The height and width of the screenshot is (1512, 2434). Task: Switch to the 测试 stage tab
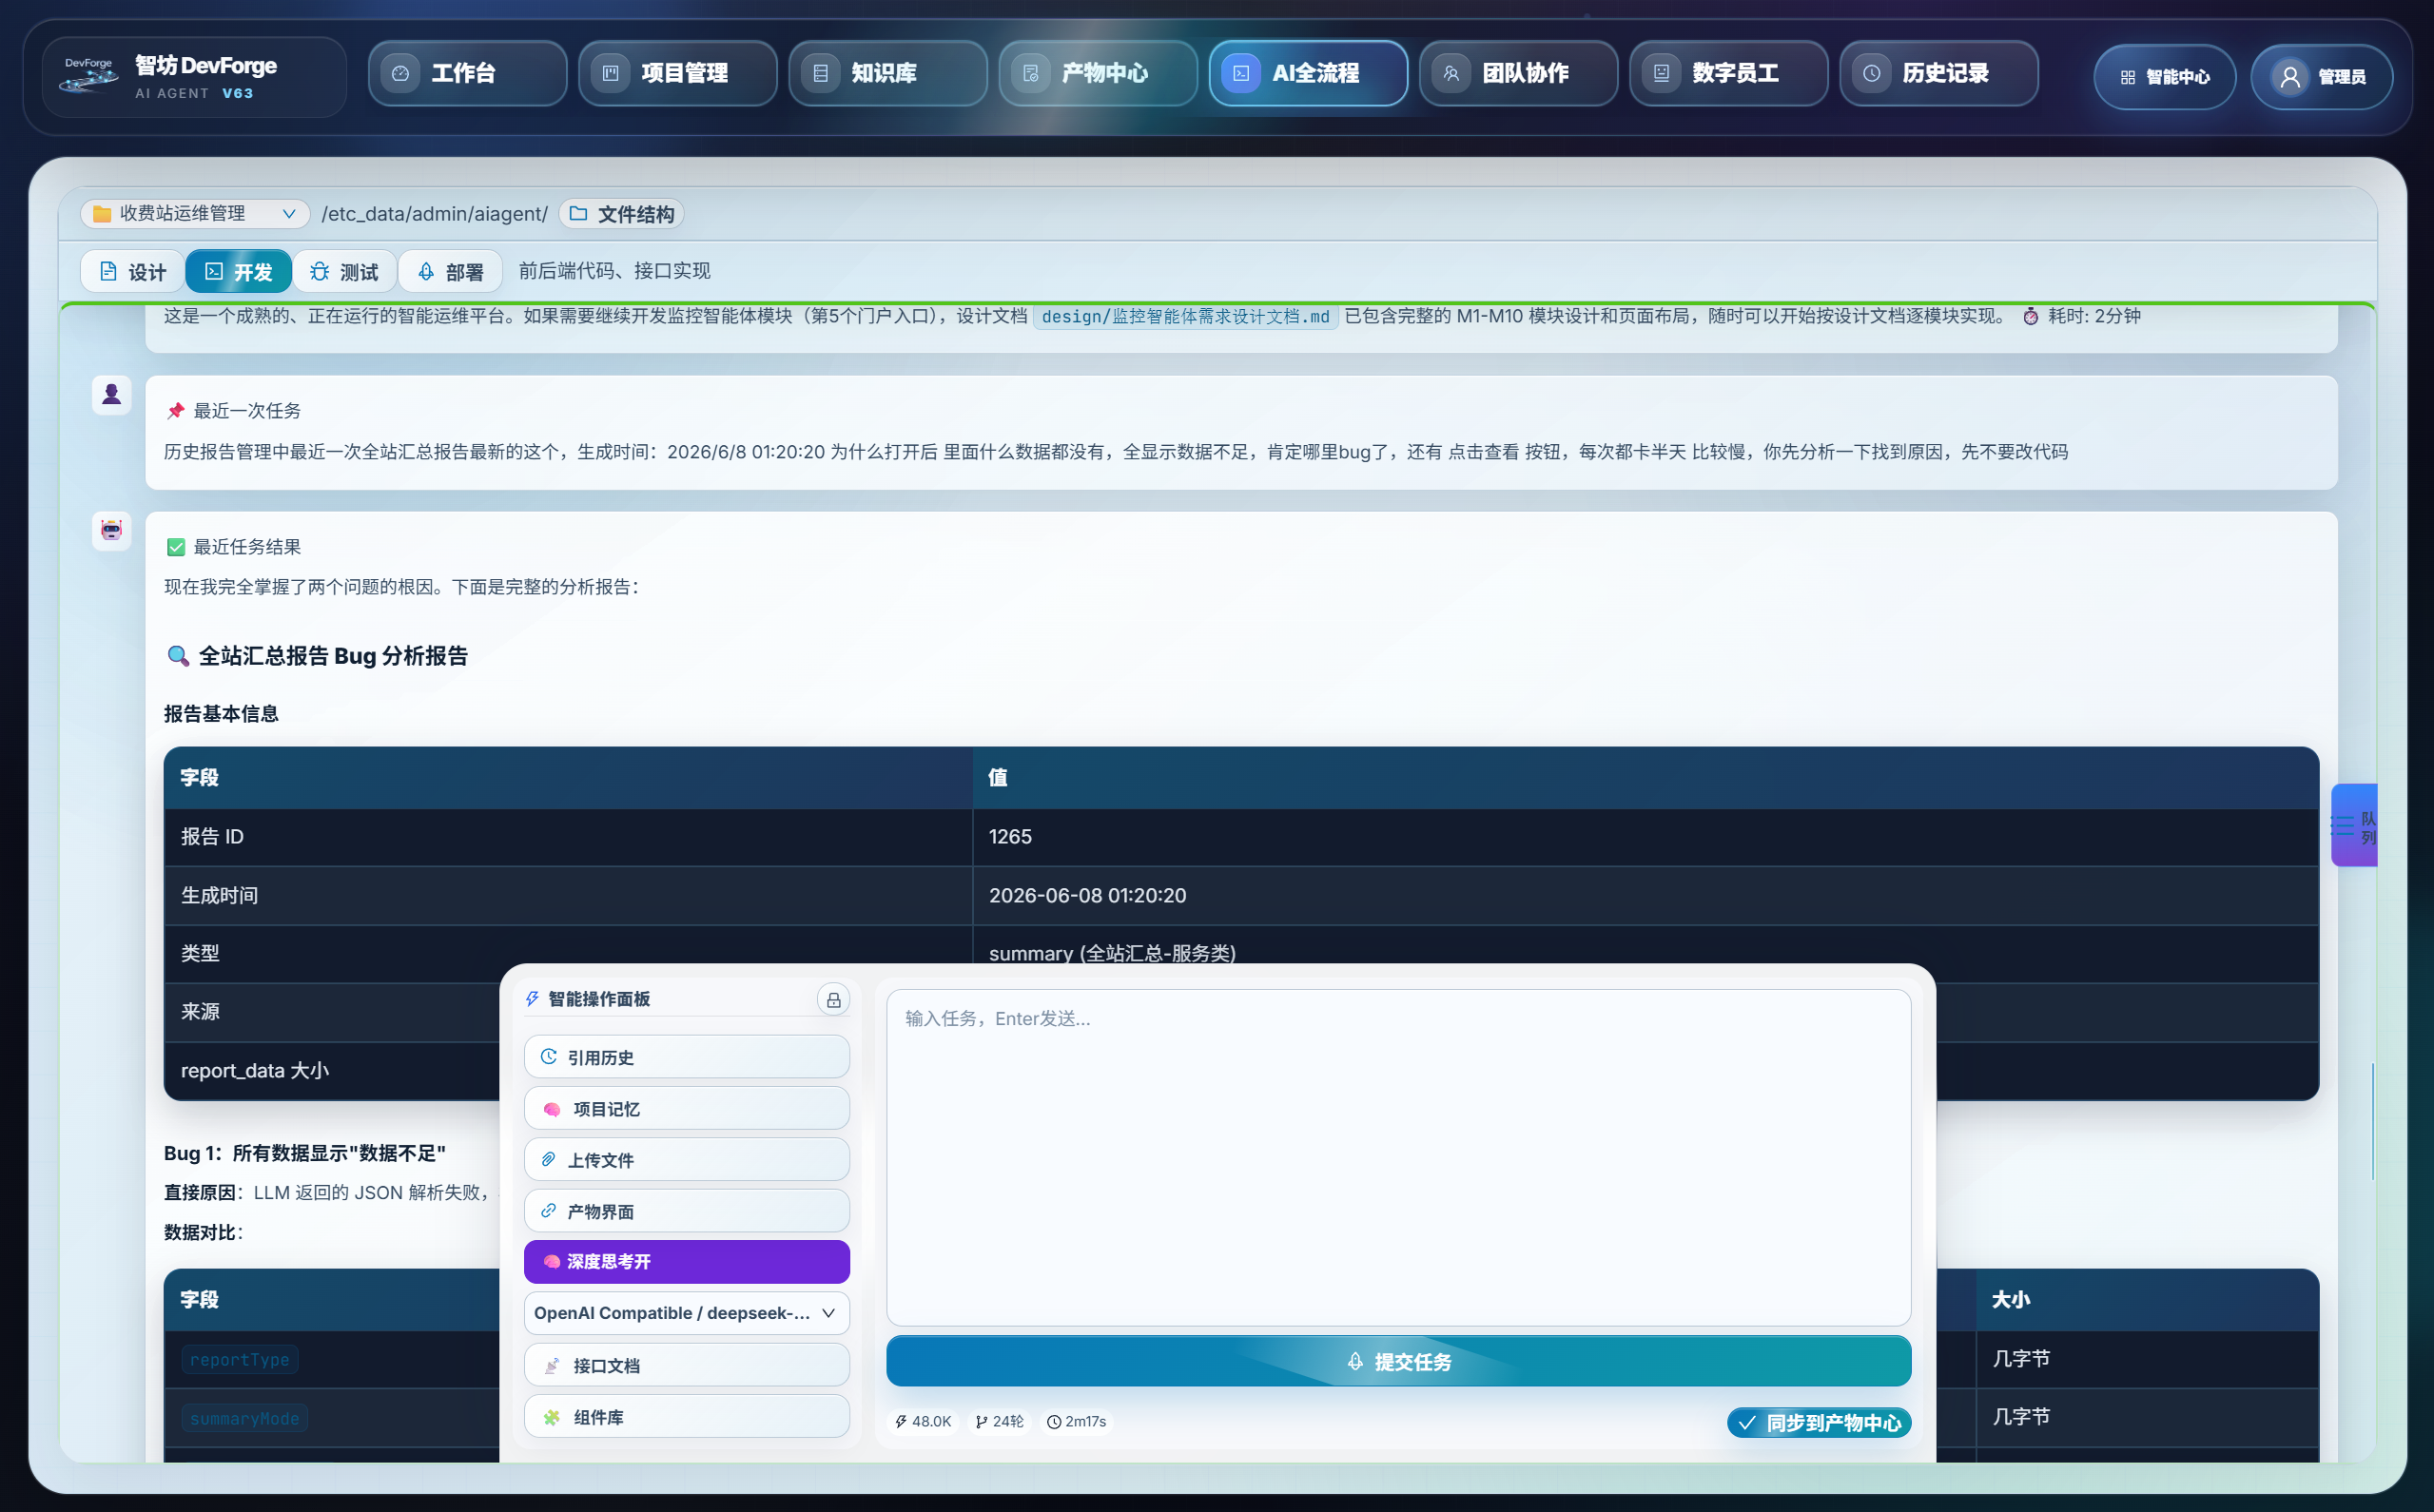(344, 272)
